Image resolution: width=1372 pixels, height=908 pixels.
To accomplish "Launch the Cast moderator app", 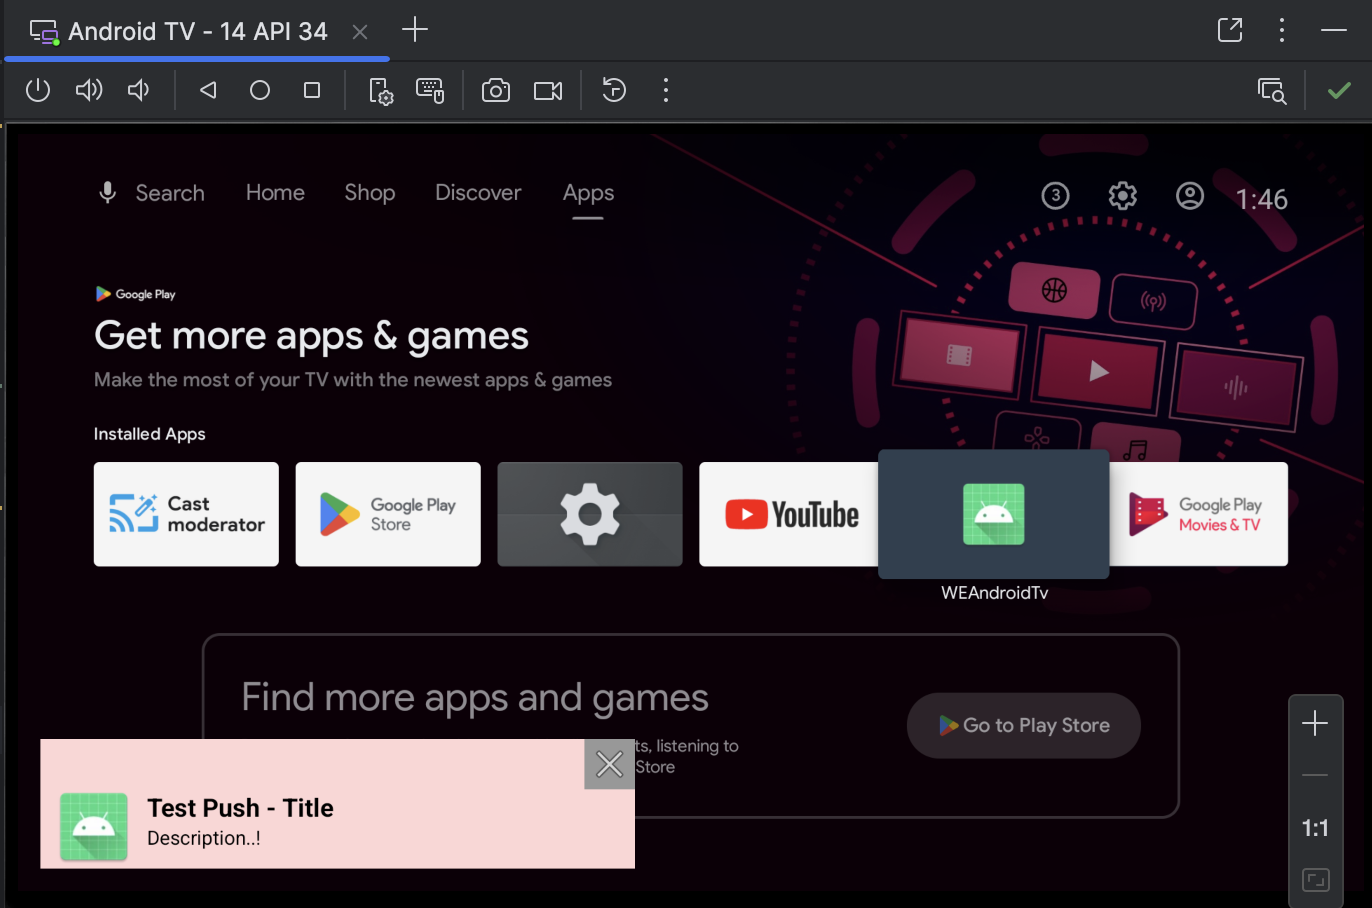I will pyautogui.click(x=186, y=514).
